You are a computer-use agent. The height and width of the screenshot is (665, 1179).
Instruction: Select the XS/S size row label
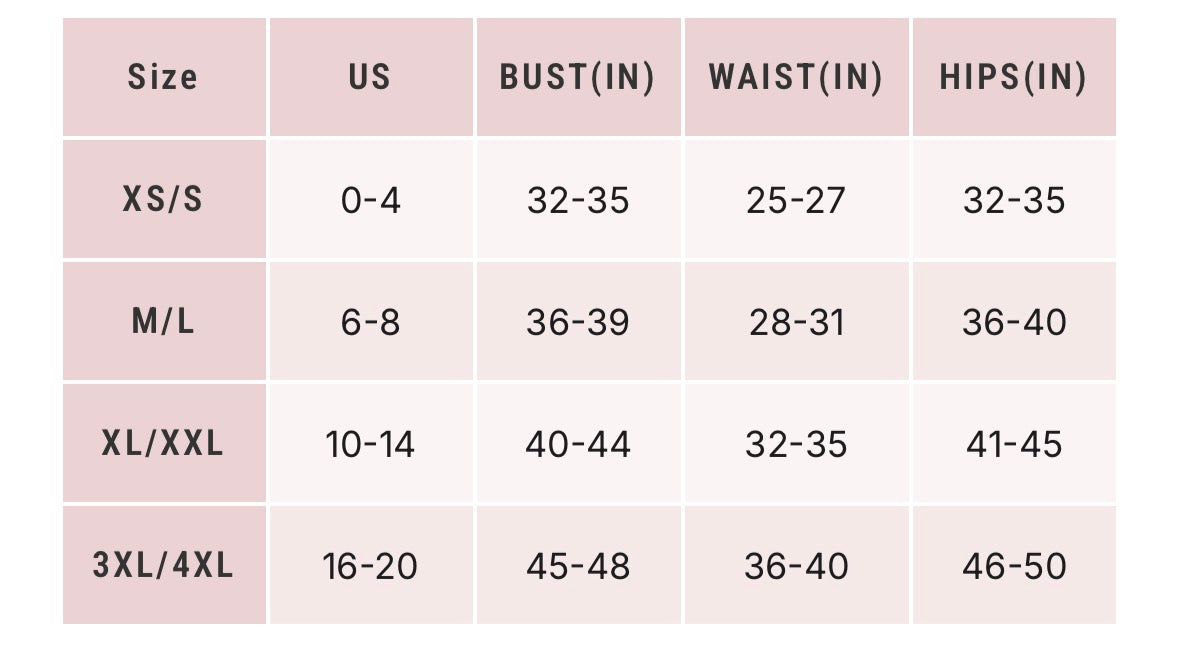163,199
